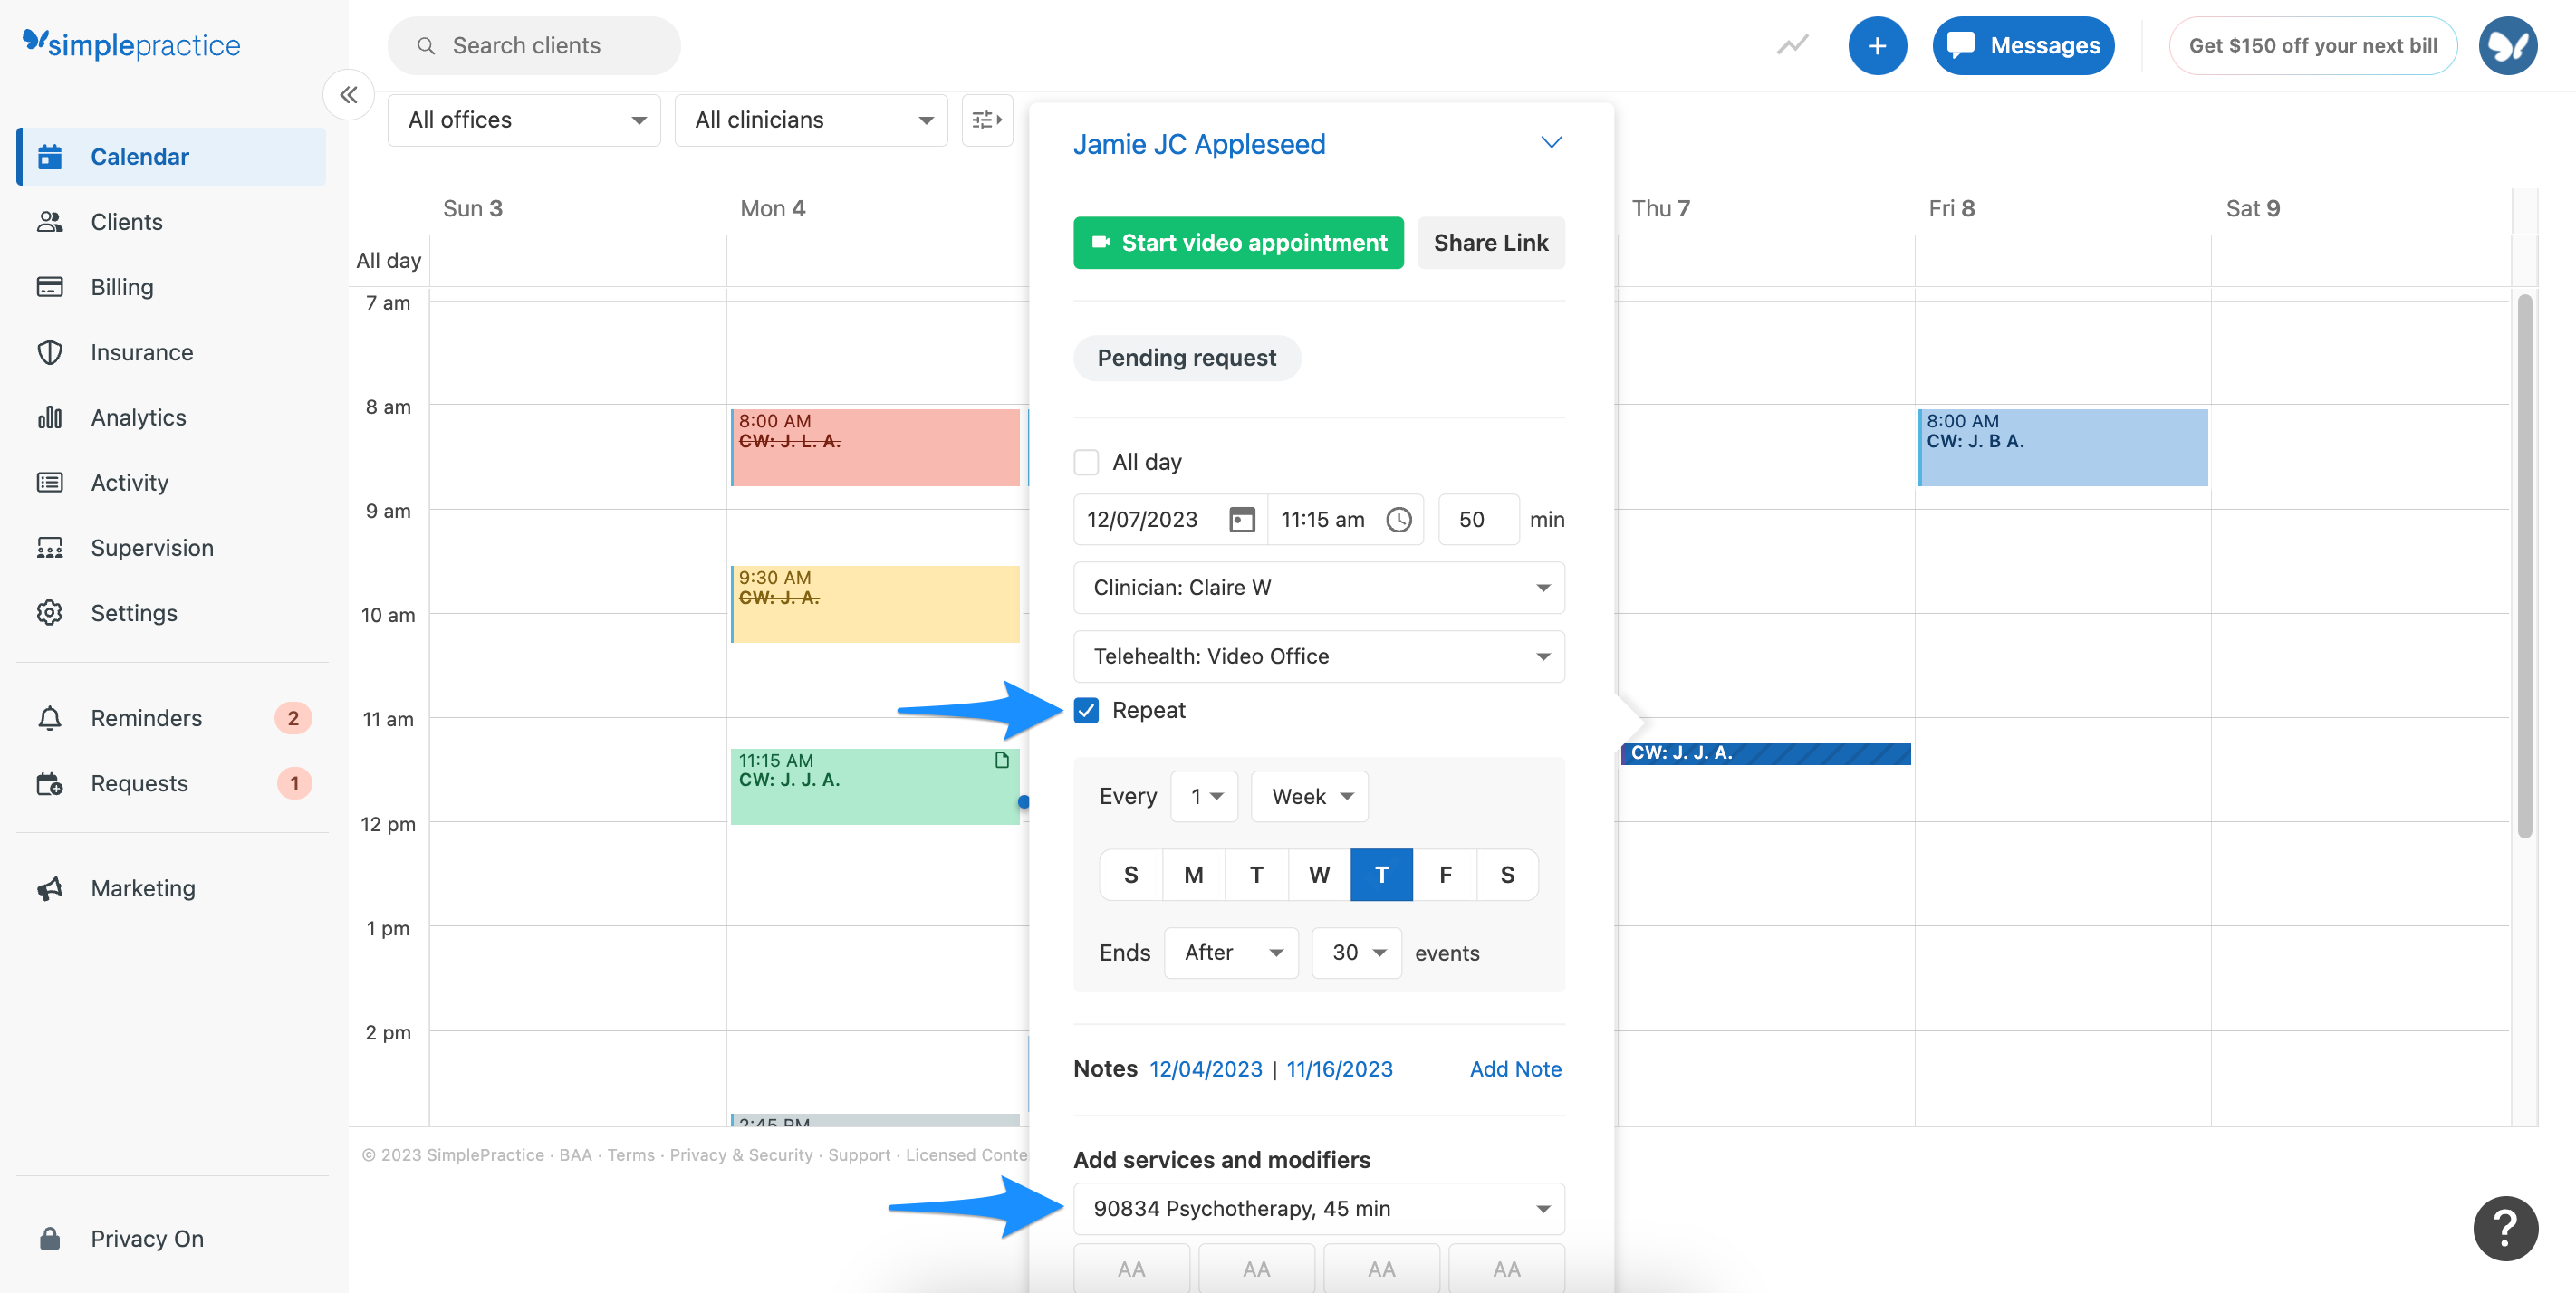
Task: Collapse the sidebar with double-chevron icon
Action: (x=348, y=95)
